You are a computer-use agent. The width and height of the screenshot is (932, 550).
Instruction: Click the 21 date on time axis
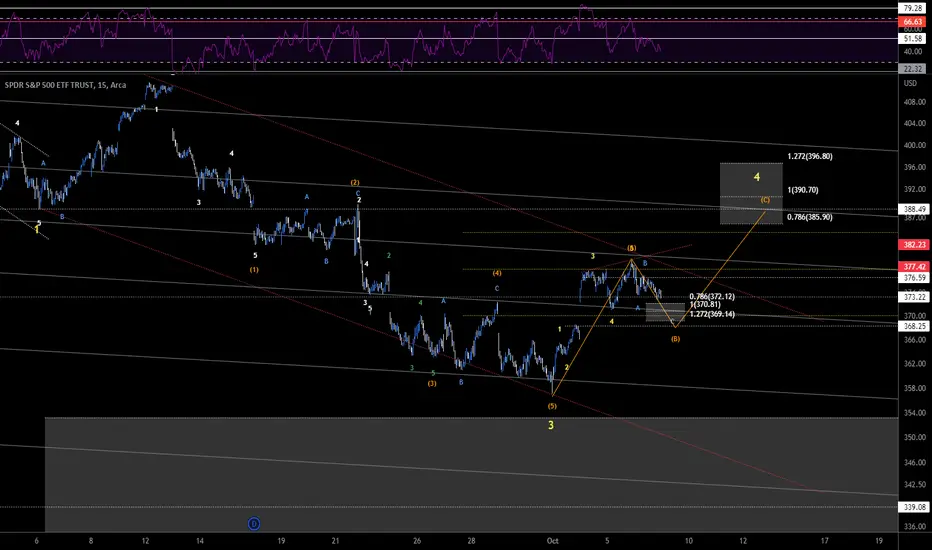pos(335,540)
